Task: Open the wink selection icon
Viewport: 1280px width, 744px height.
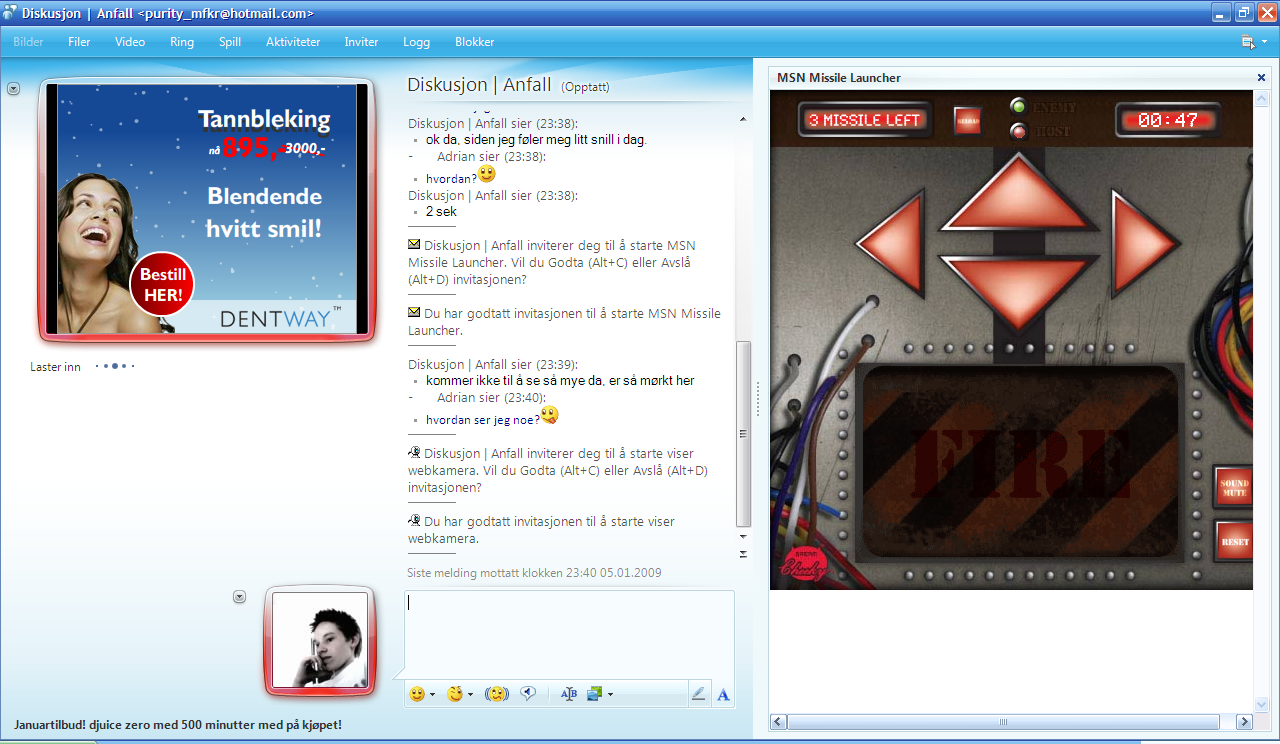Action: [455, 694]
